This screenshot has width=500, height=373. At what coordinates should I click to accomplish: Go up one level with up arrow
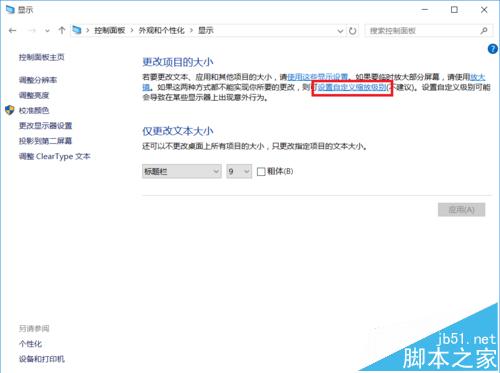click(x=62, y=31)
